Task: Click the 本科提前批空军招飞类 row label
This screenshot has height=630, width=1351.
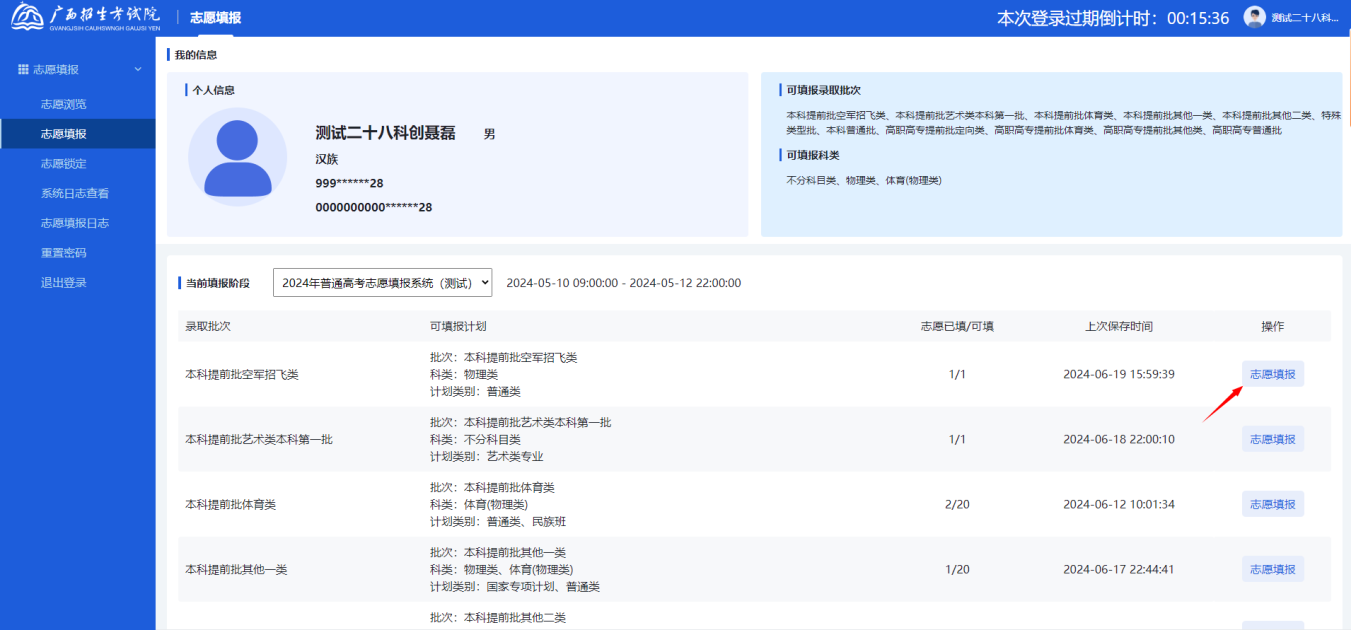Action: [x=242, y=374]
